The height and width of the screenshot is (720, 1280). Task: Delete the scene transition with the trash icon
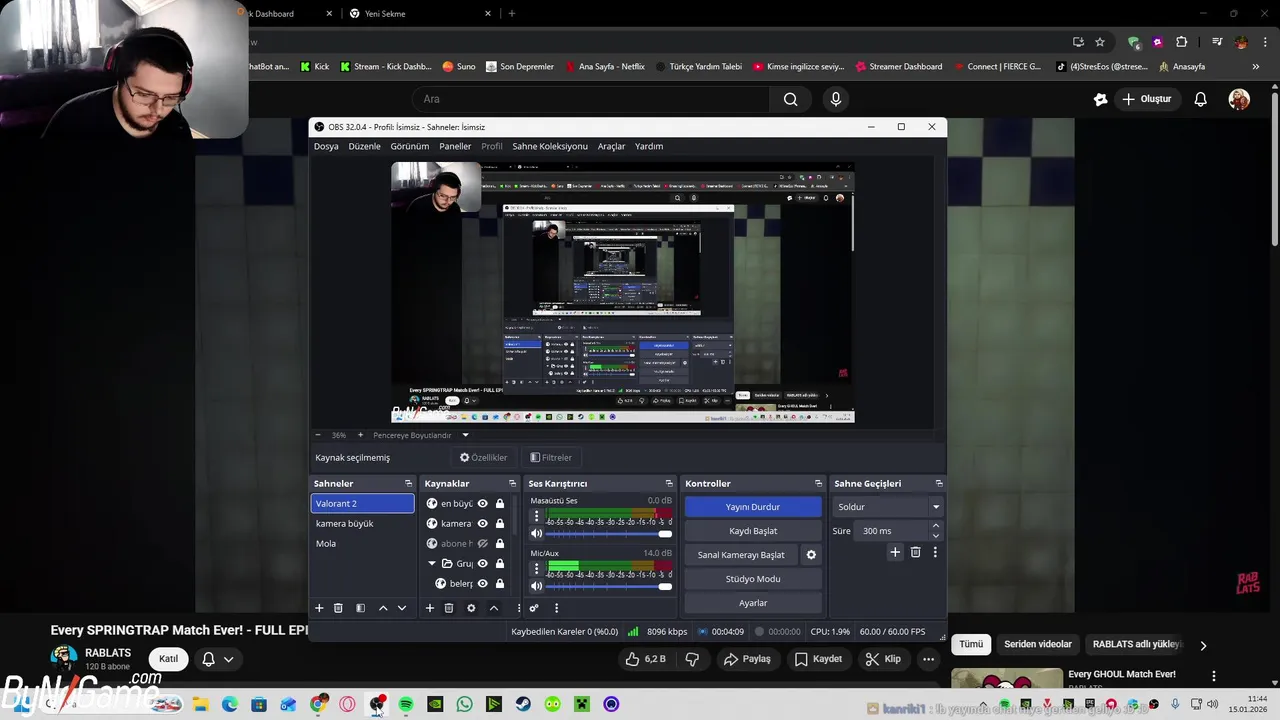tap(915, 552)
